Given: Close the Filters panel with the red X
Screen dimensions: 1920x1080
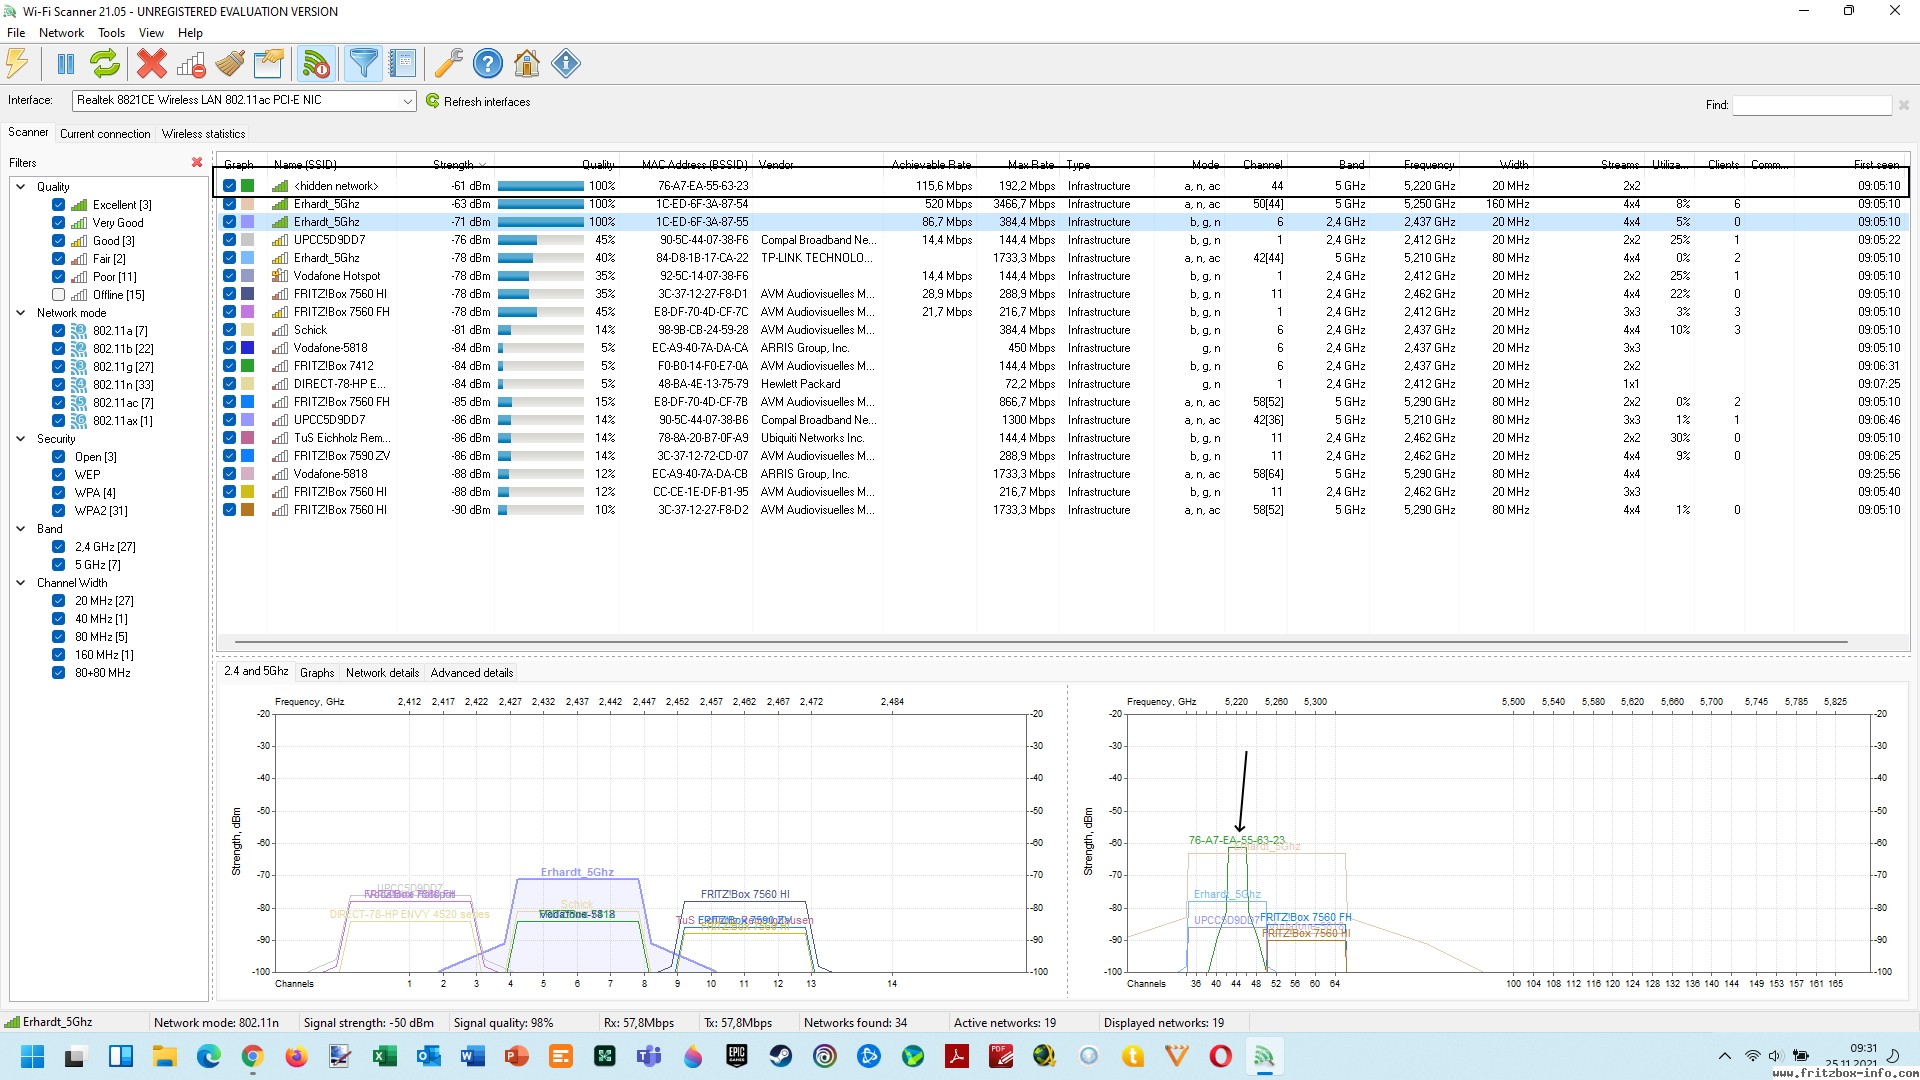Looking at the screenshot, I should (197, 162).
